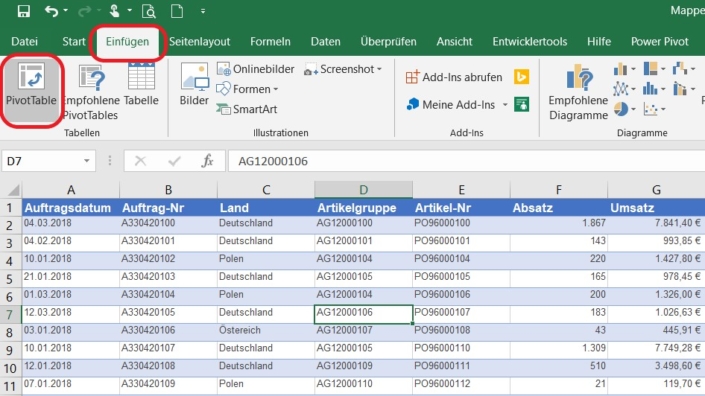Click the redo arrow icon

tap(84, 11)
